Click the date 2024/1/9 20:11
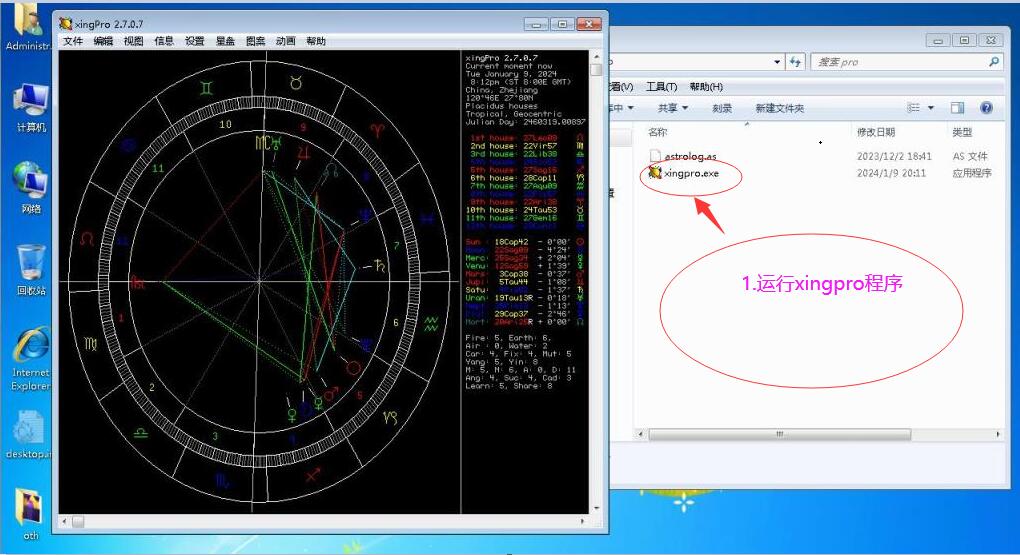1020x555 pixels. pos(891,173)
